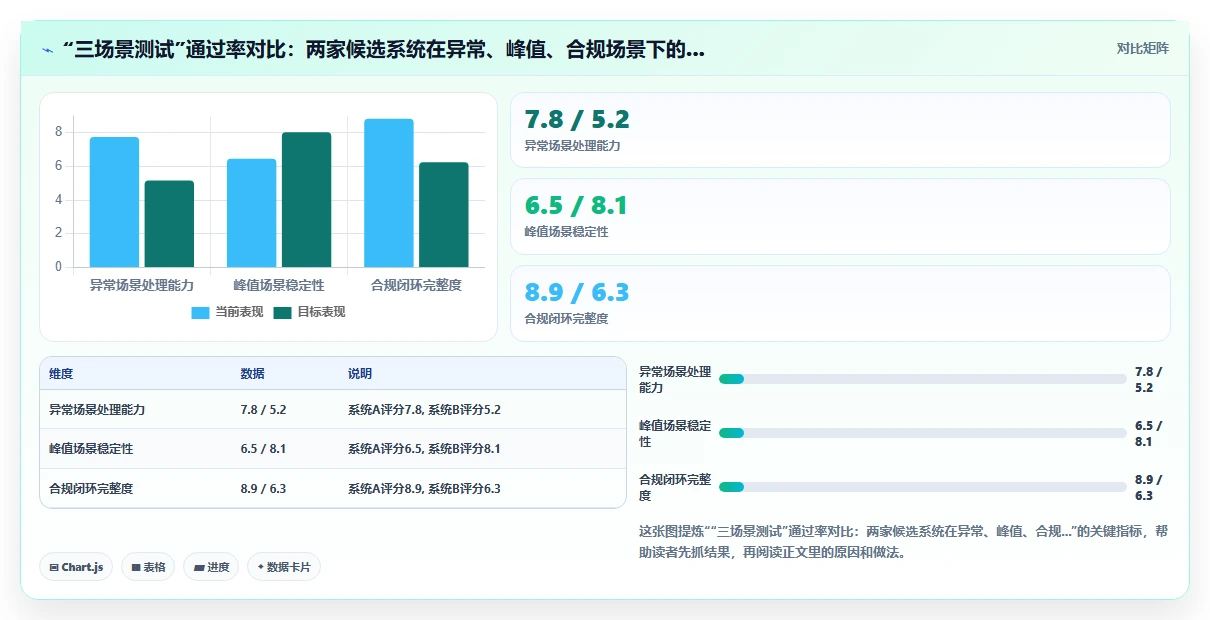Click table cell 系统A评分6.5, 系统B评分8.1

(x=424, y=449)
